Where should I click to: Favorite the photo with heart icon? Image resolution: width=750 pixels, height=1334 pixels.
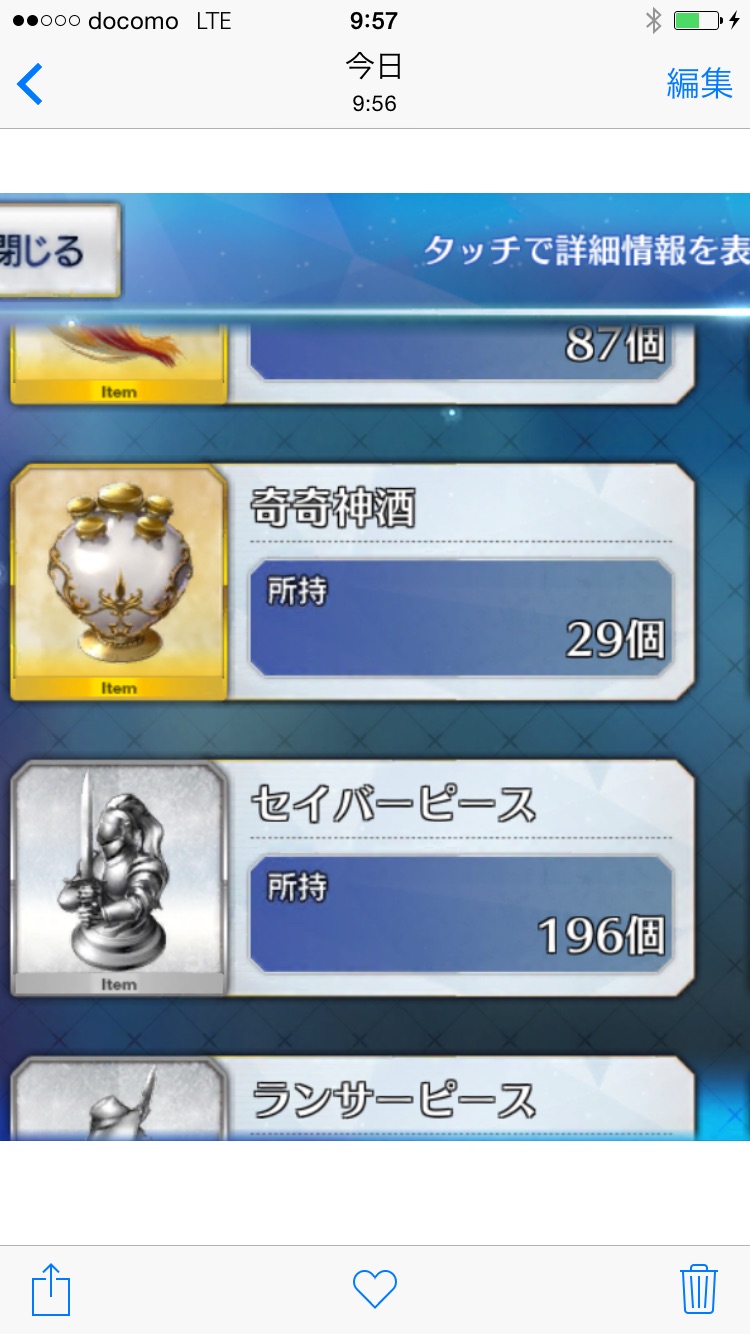(x=375, y=1289)
